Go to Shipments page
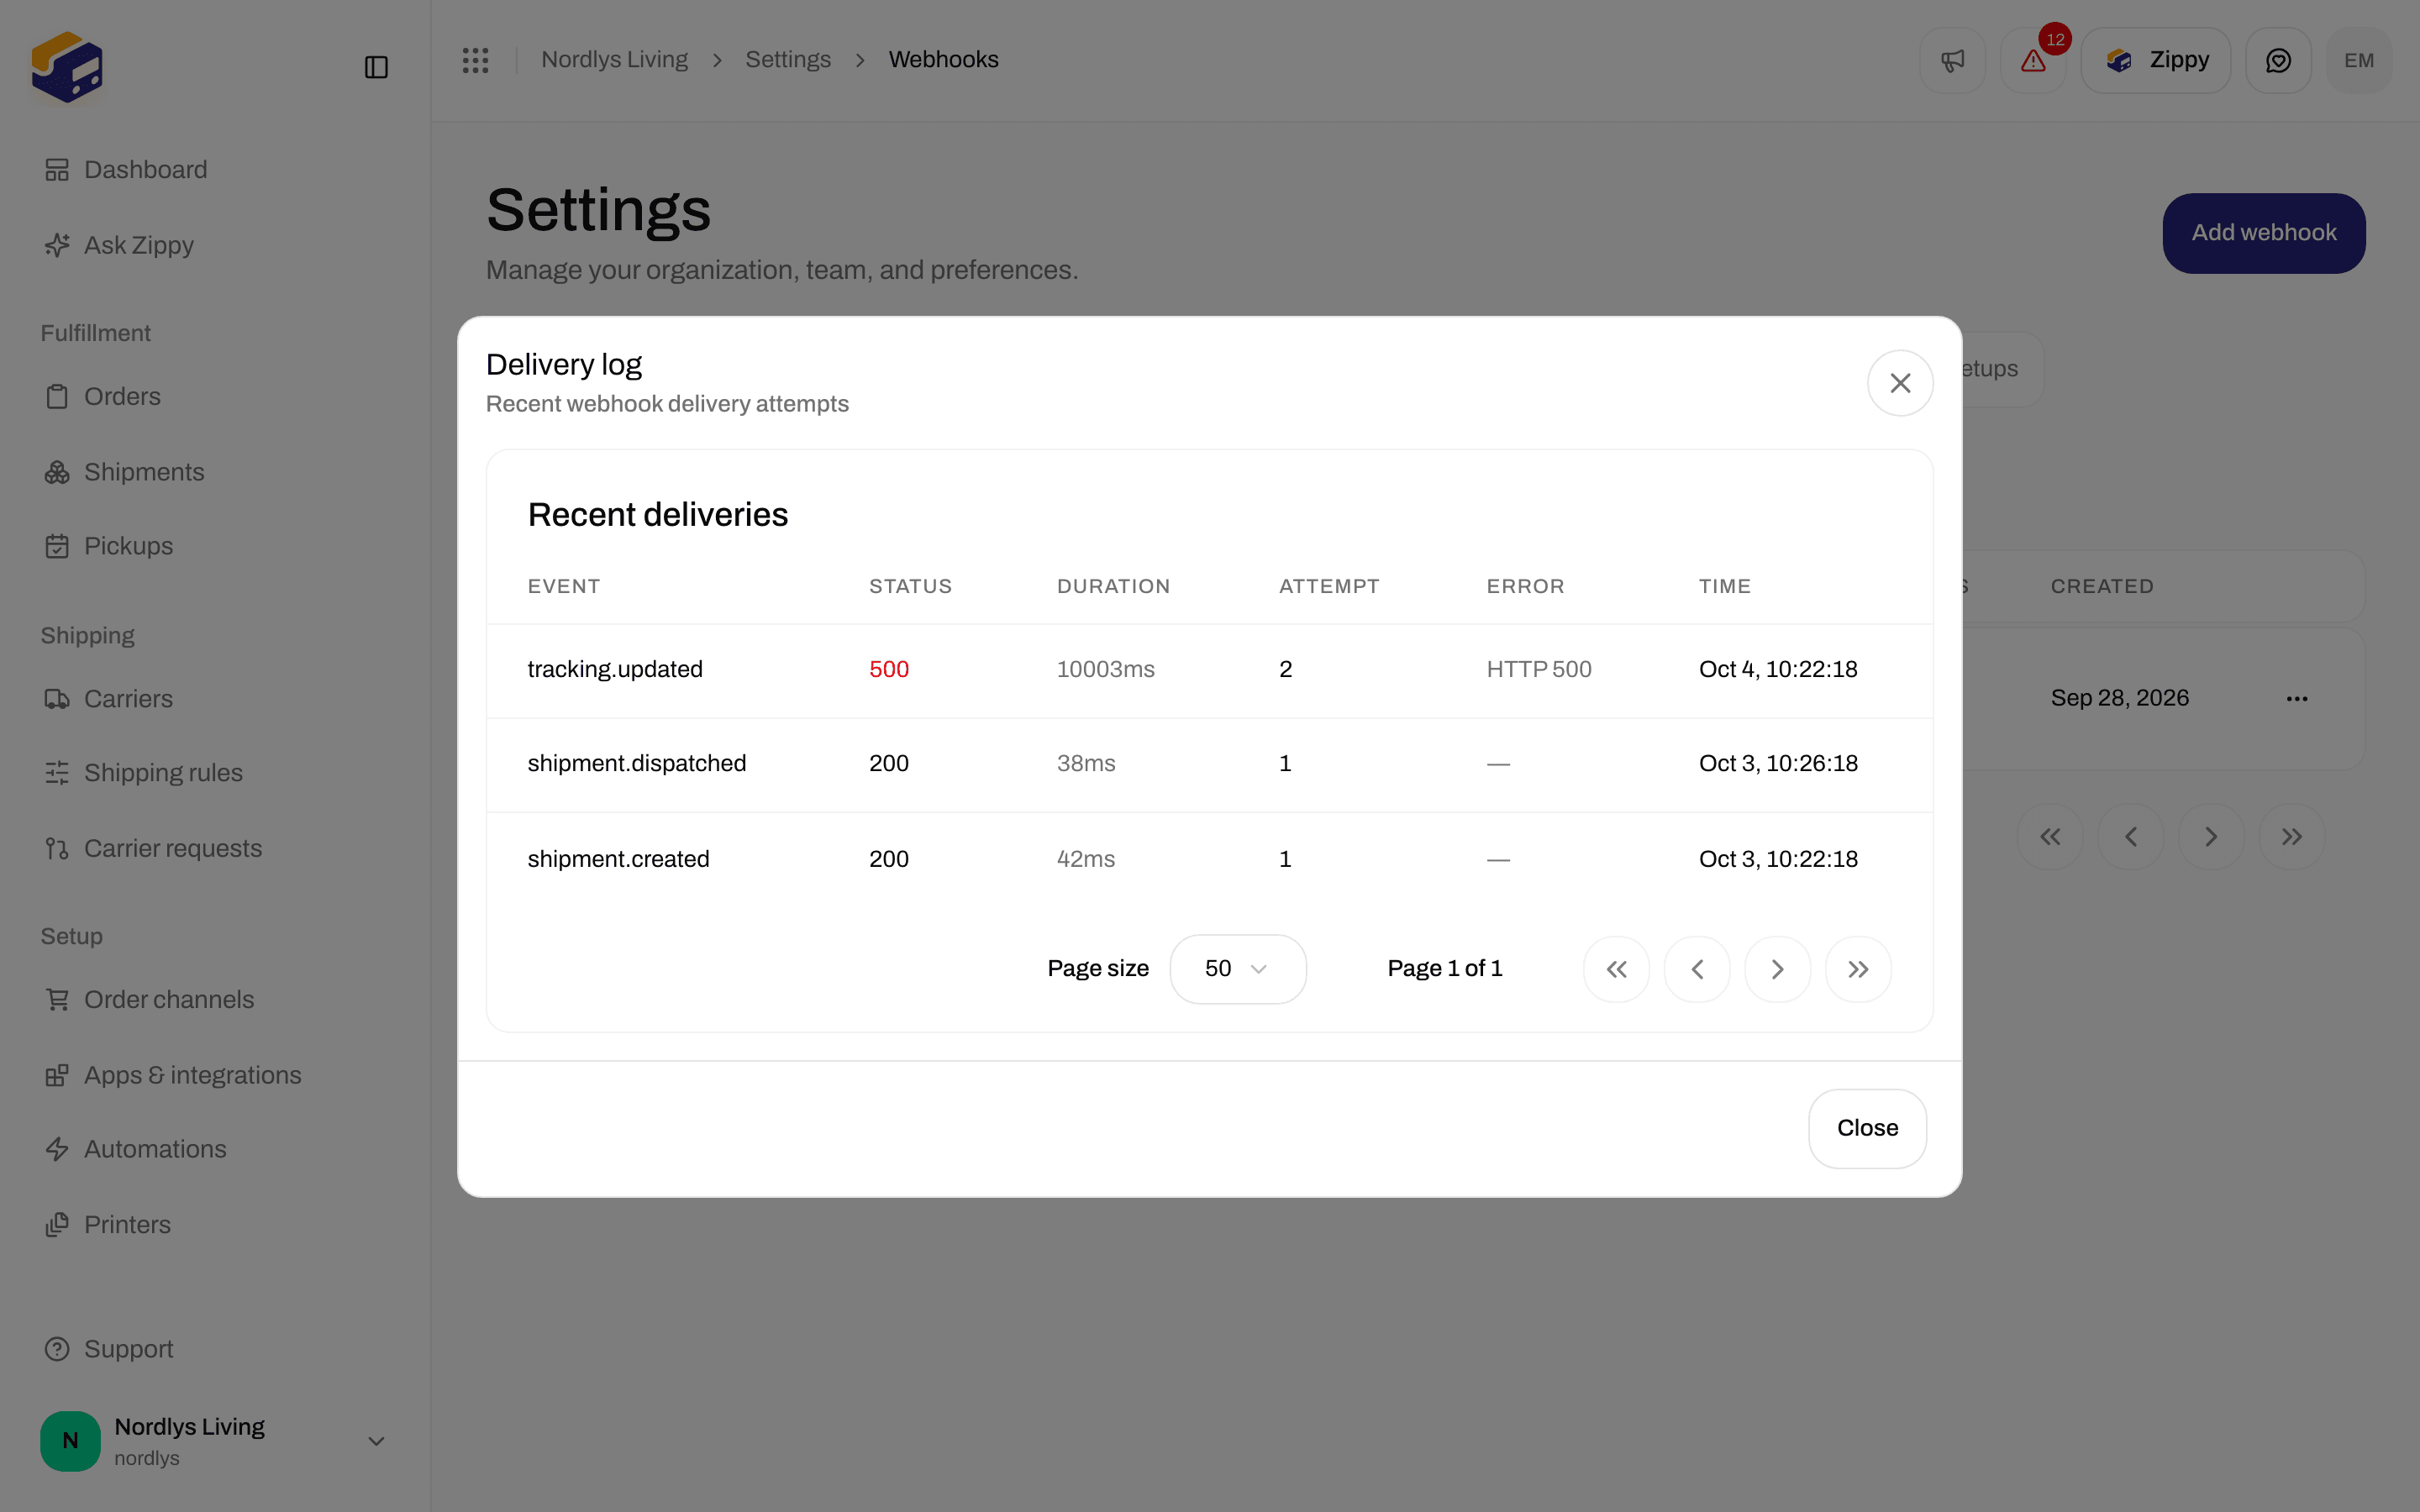2420x1512 pixels. 215,472
